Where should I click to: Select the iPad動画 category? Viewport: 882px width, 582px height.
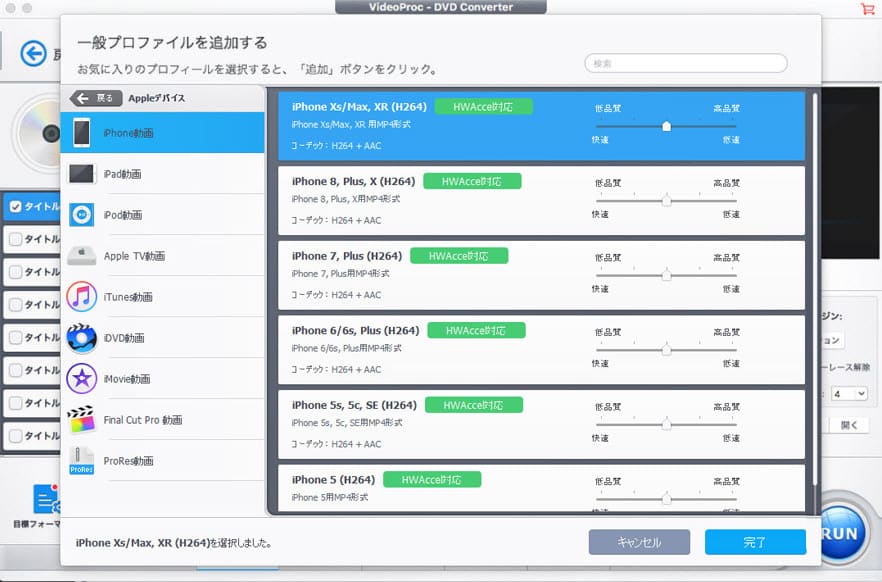tap(163, 174)
